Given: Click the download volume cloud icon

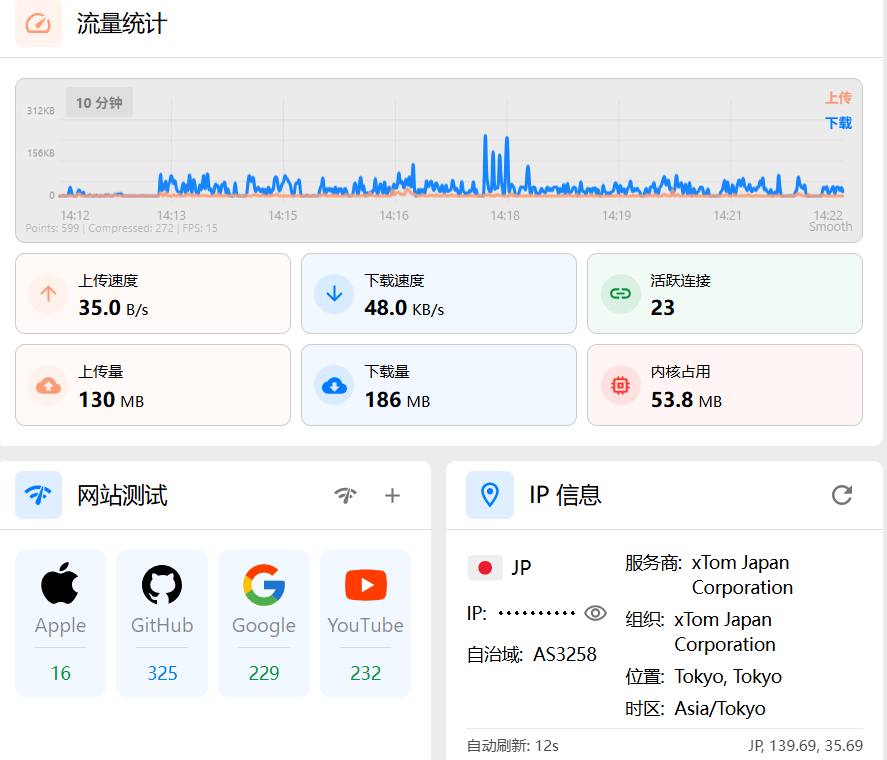Looking at the screenshot, I should click(x=334, y=385).
